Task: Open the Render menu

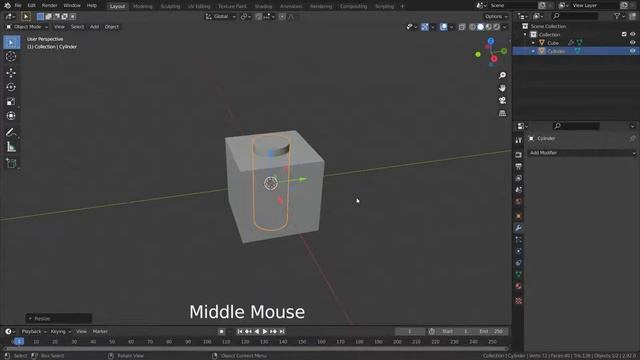Action: 49,6
